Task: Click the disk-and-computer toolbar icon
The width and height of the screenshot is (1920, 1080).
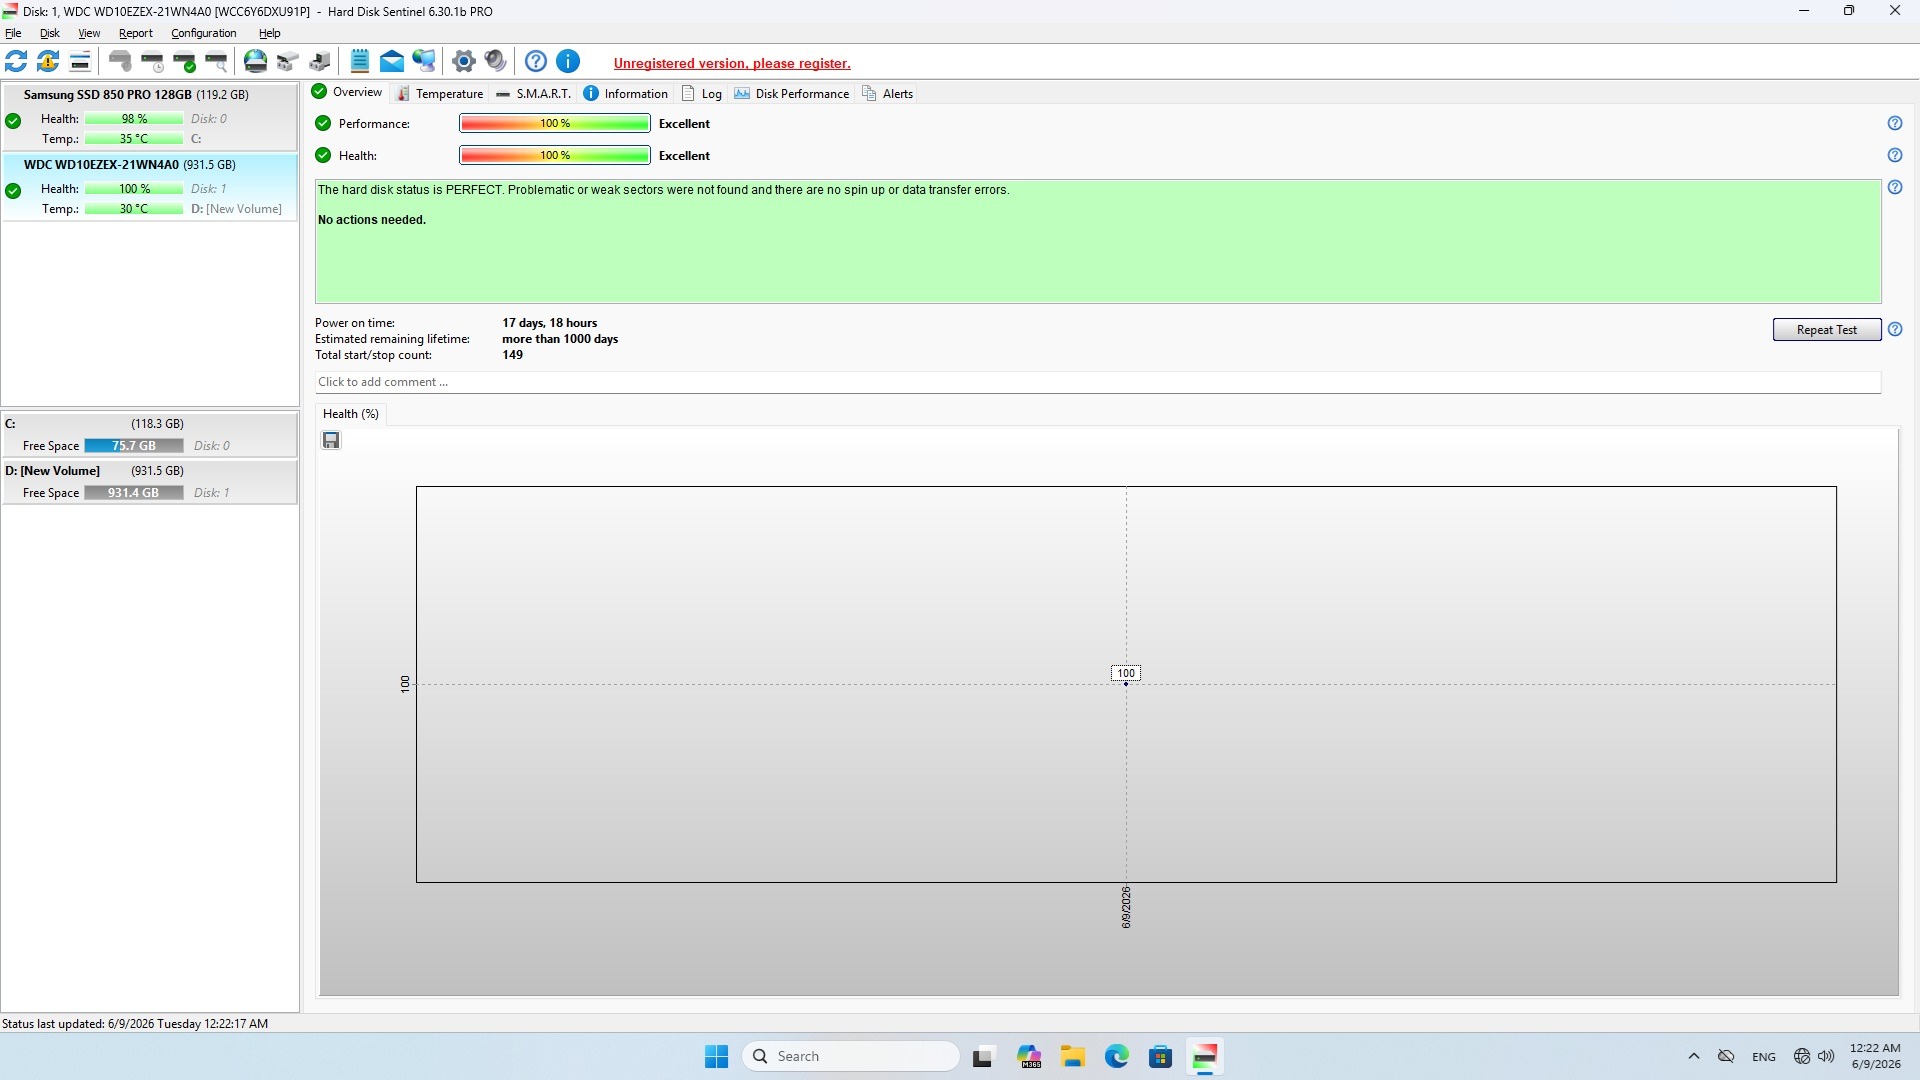Action: point(320,61)
